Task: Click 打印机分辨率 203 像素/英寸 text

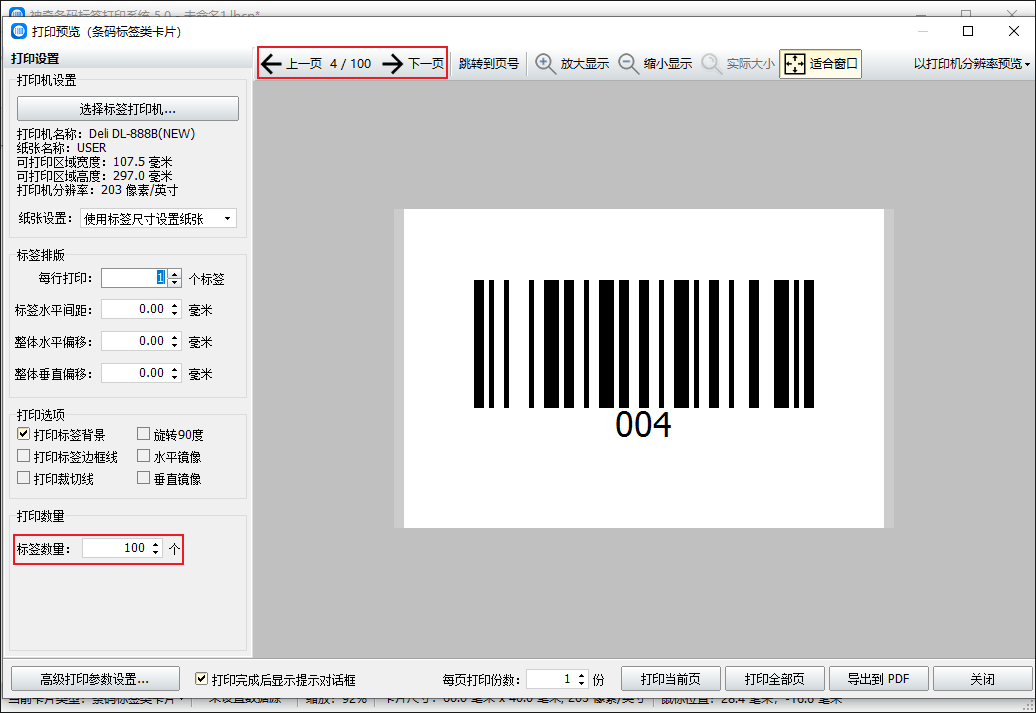Action: pyautogui.click(x=98, y=190)
